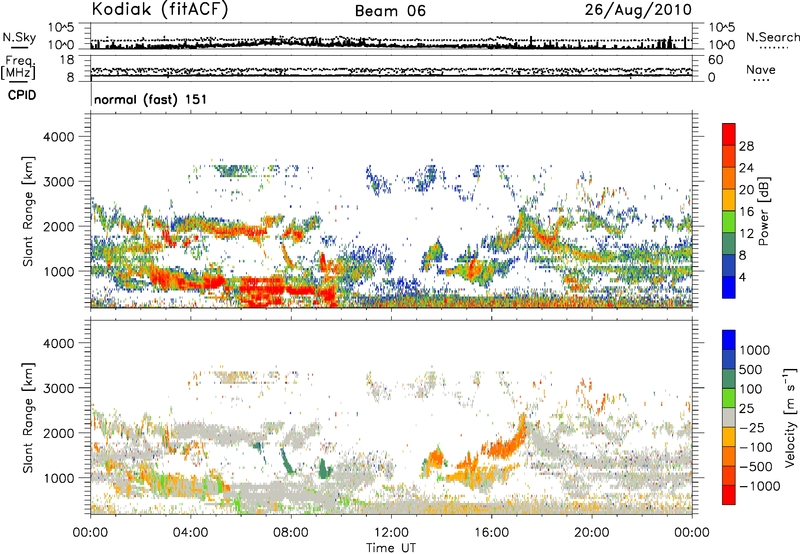Click the '12:00' time axis tick label
Viewport: 800px width, 554px height.
click(391, 533)
